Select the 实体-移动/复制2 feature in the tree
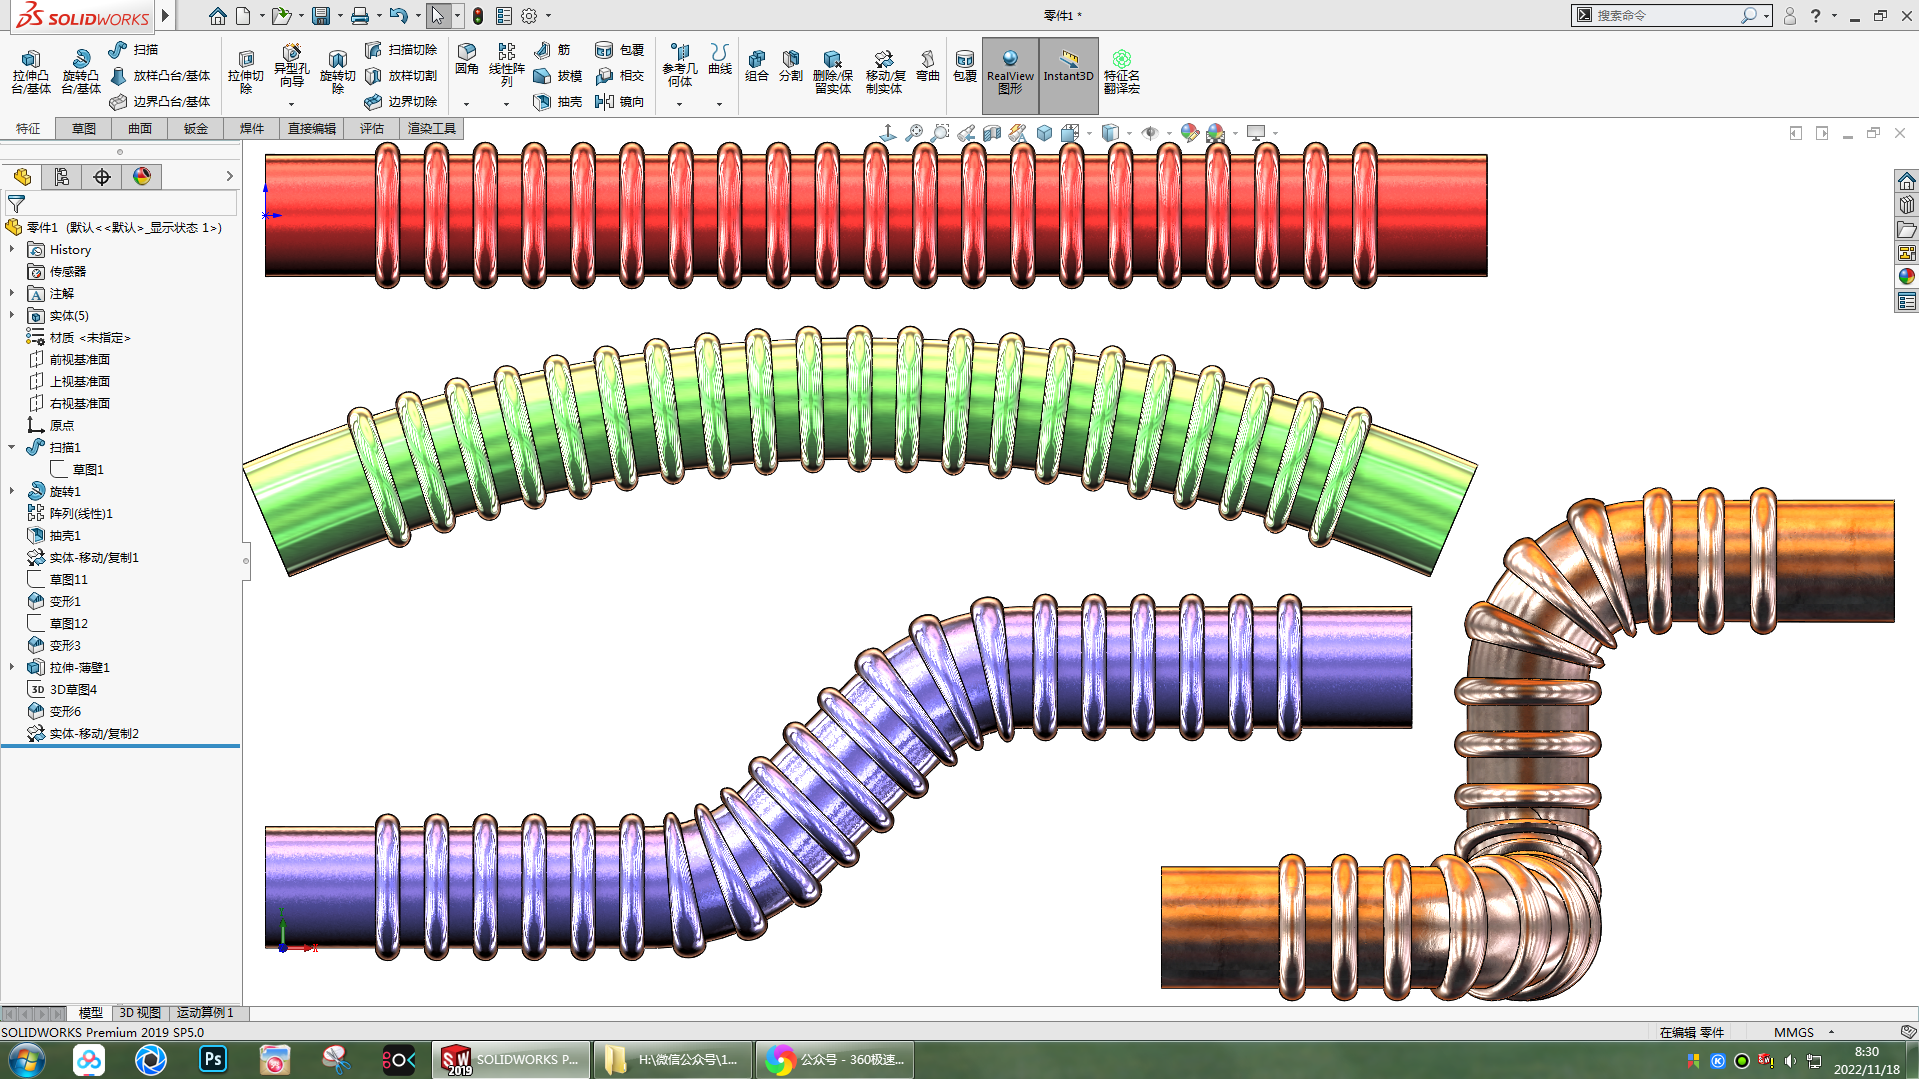This screenshot has height=1079, width=1919. pos(94,733)
